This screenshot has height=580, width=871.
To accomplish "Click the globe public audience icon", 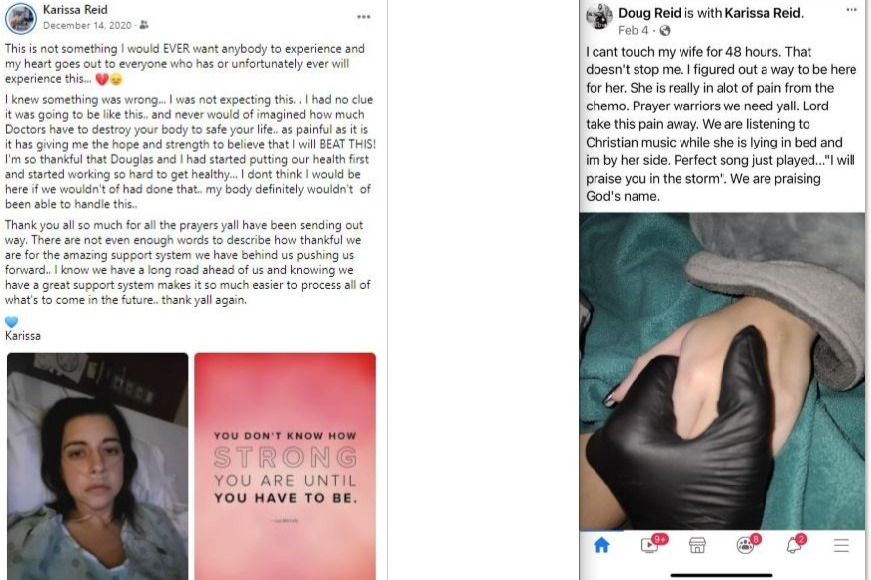I will 665,31.
